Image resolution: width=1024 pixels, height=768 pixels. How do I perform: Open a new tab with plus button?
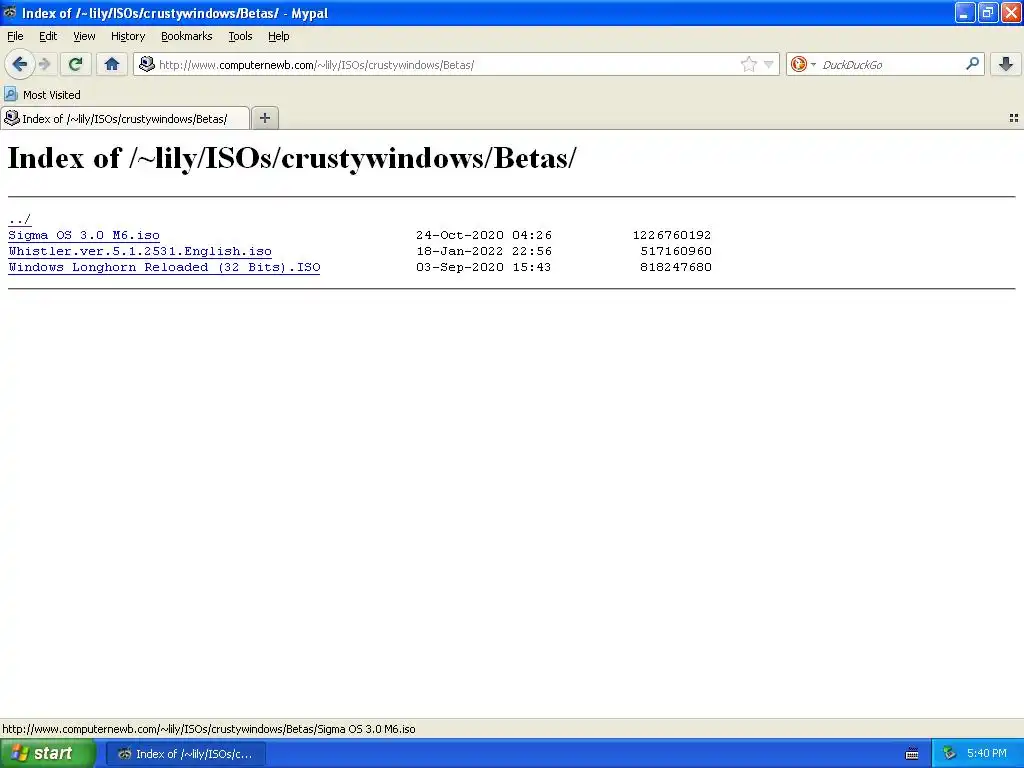264,118
